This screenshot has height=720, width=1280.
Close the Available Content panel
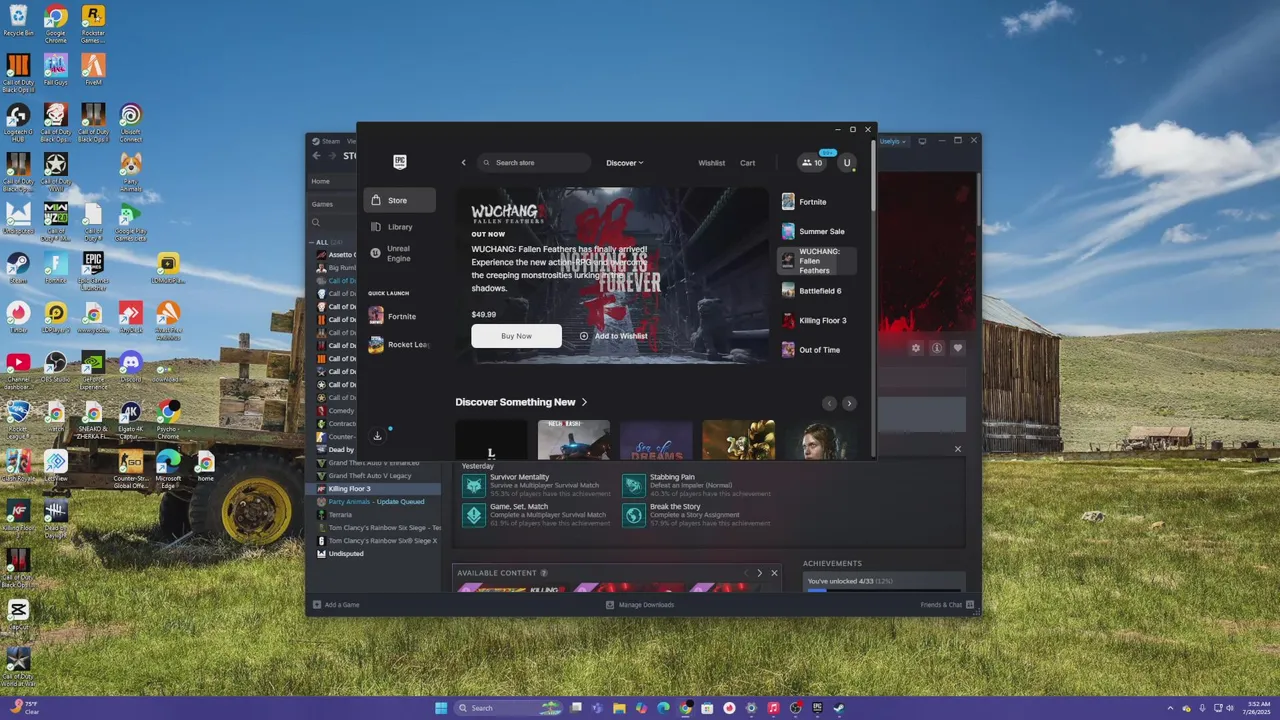(x=774, y=573)
